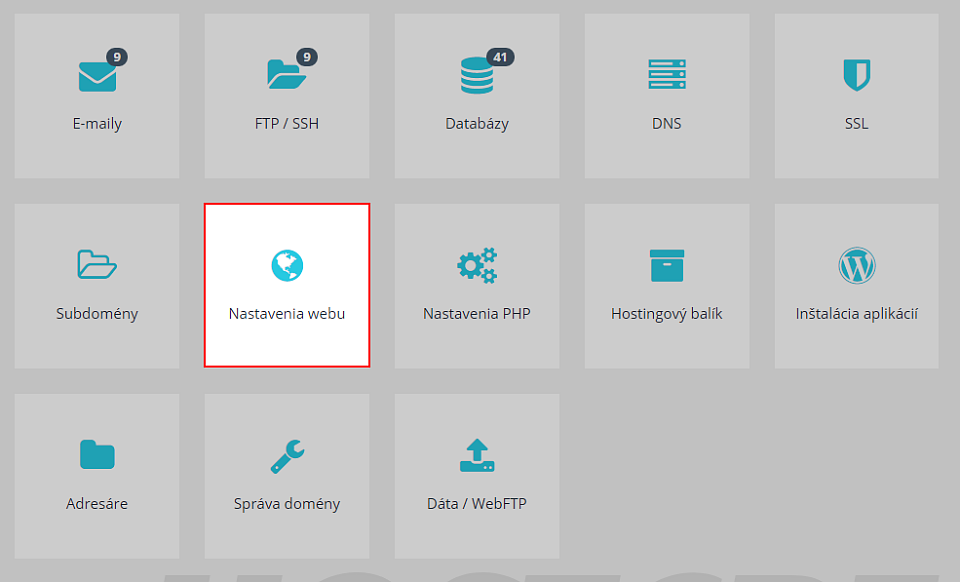
Task: Click the Subdomény open folder icon
Action: [97, 264]
